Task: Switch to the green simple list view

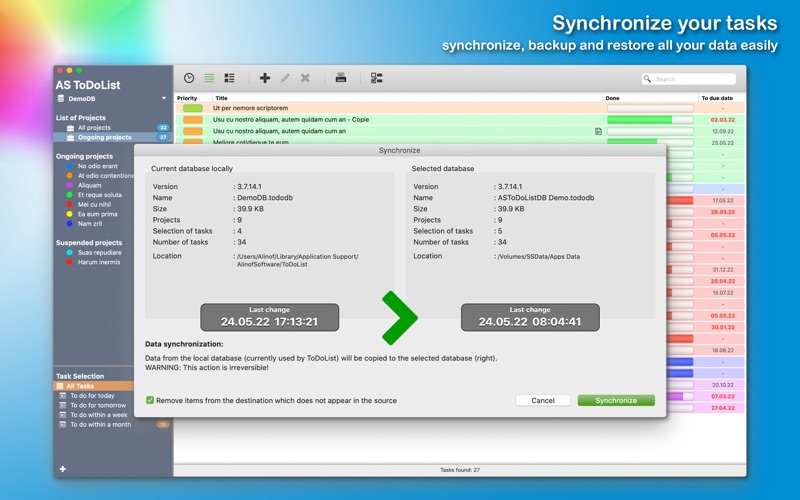Action: [x=209, y=78]
